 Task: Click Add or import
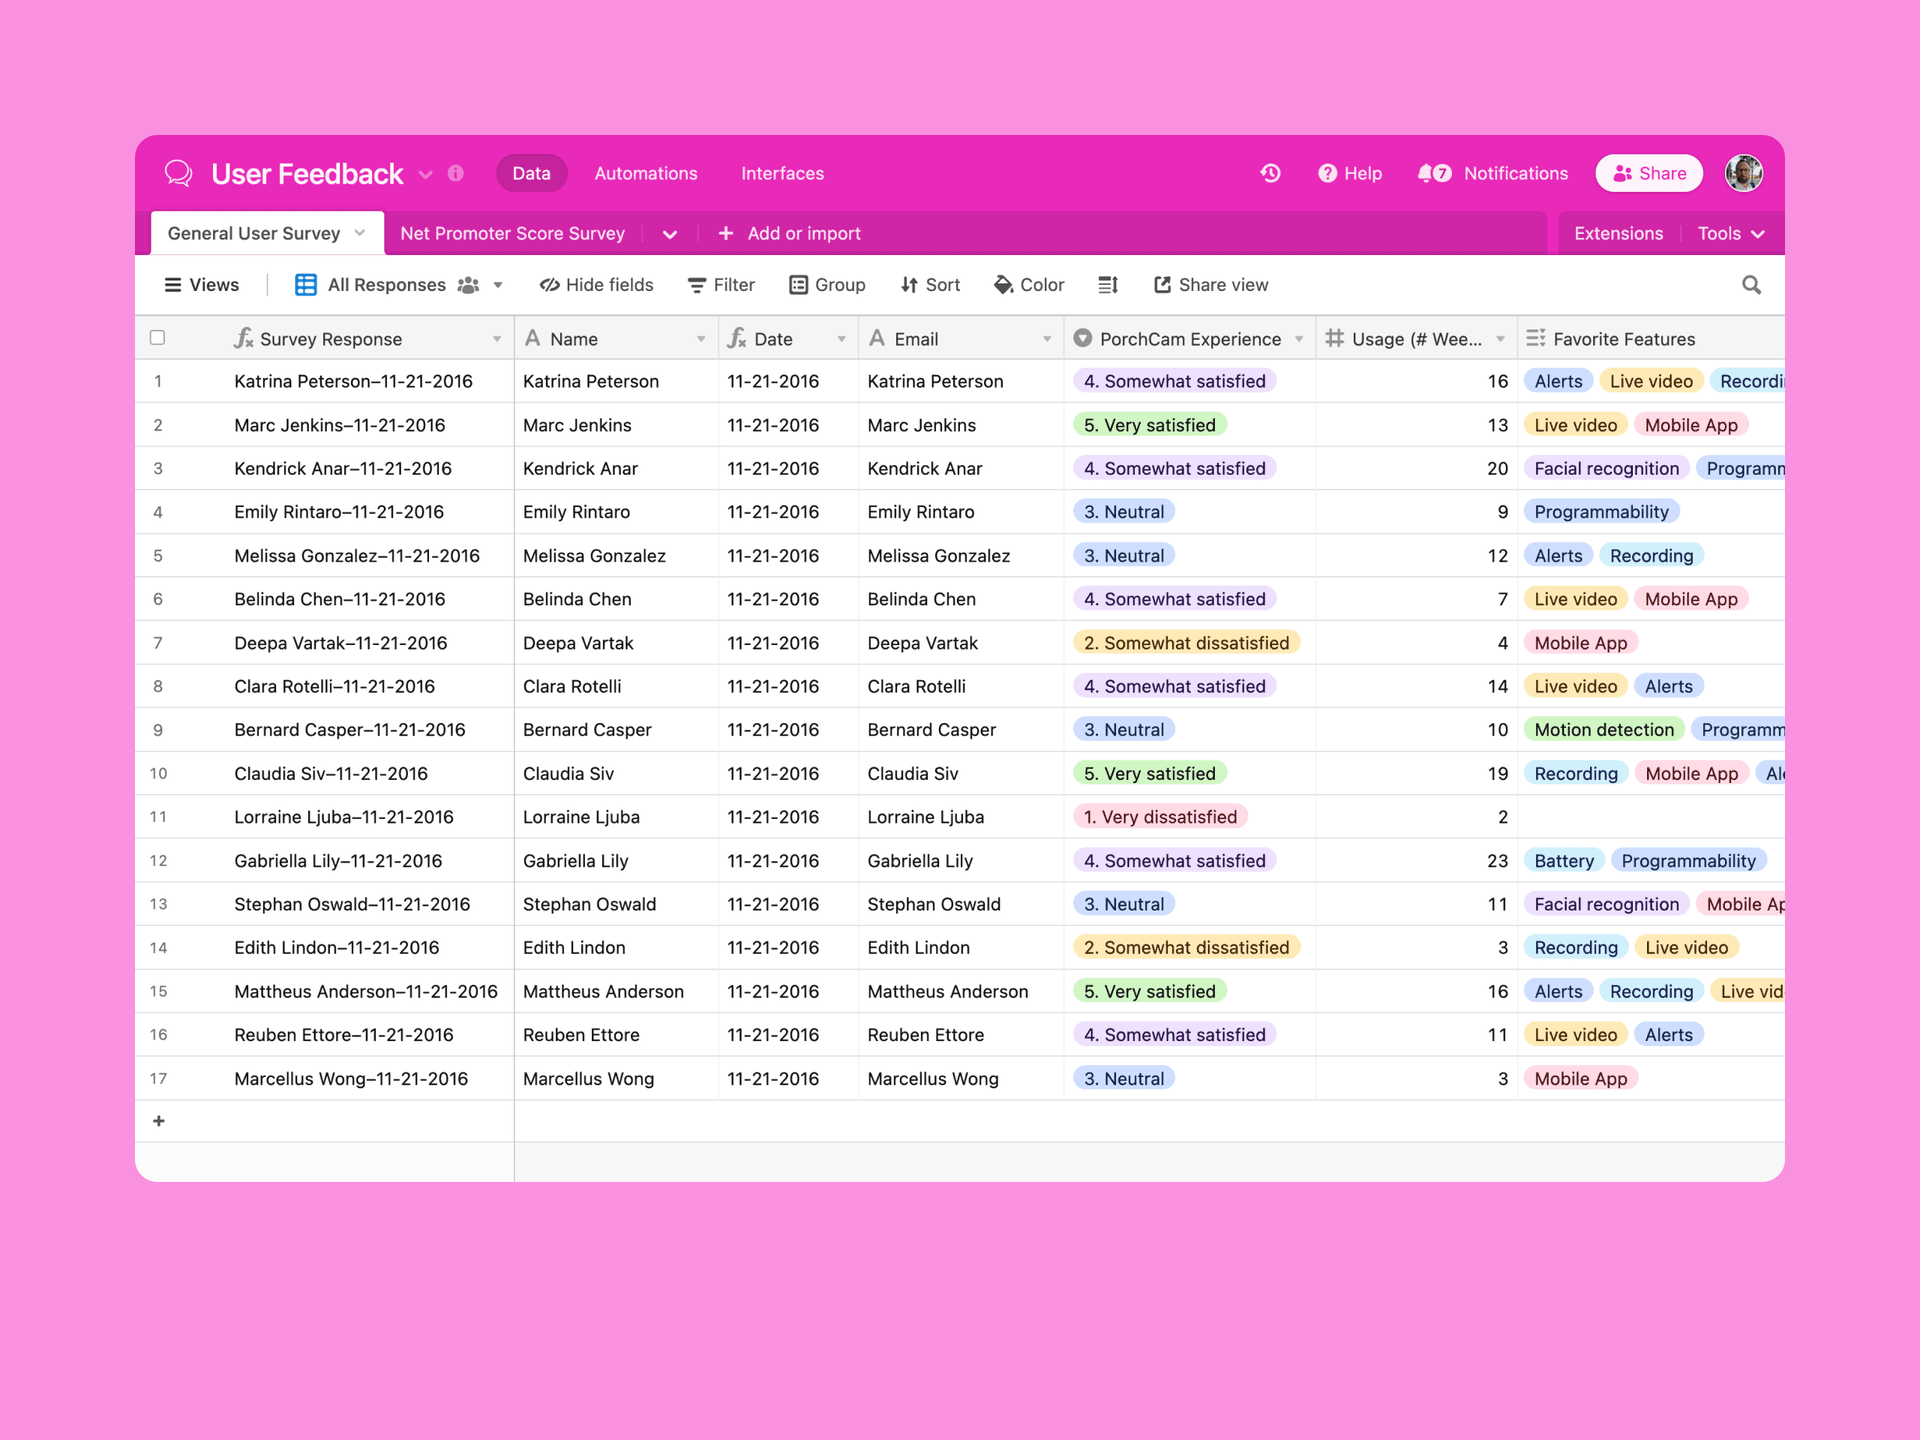(x=789, y=233)
